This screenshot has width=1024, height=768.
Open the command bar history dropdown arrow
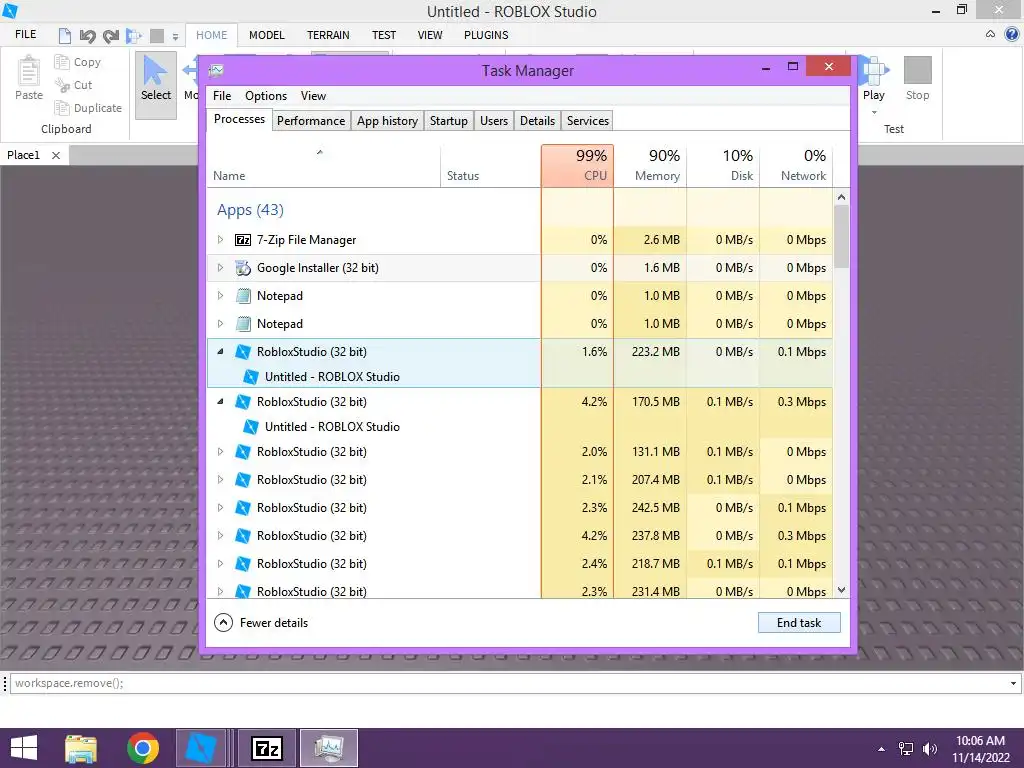[1013, 683]
